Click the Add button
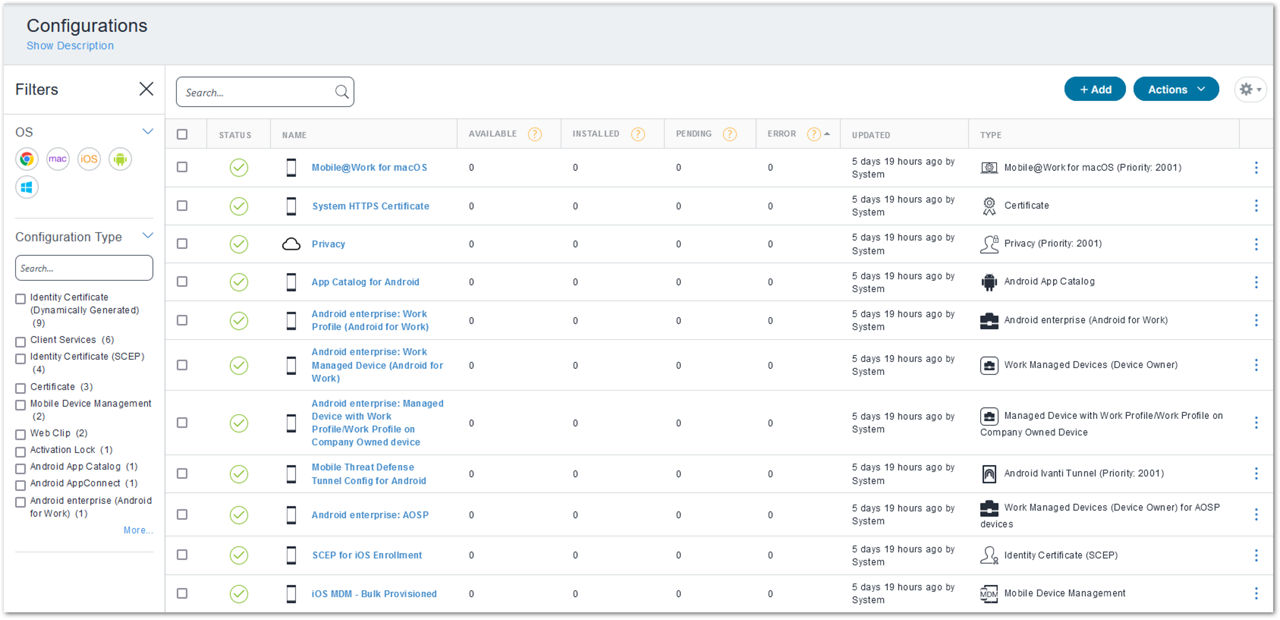 [1095, 89]
